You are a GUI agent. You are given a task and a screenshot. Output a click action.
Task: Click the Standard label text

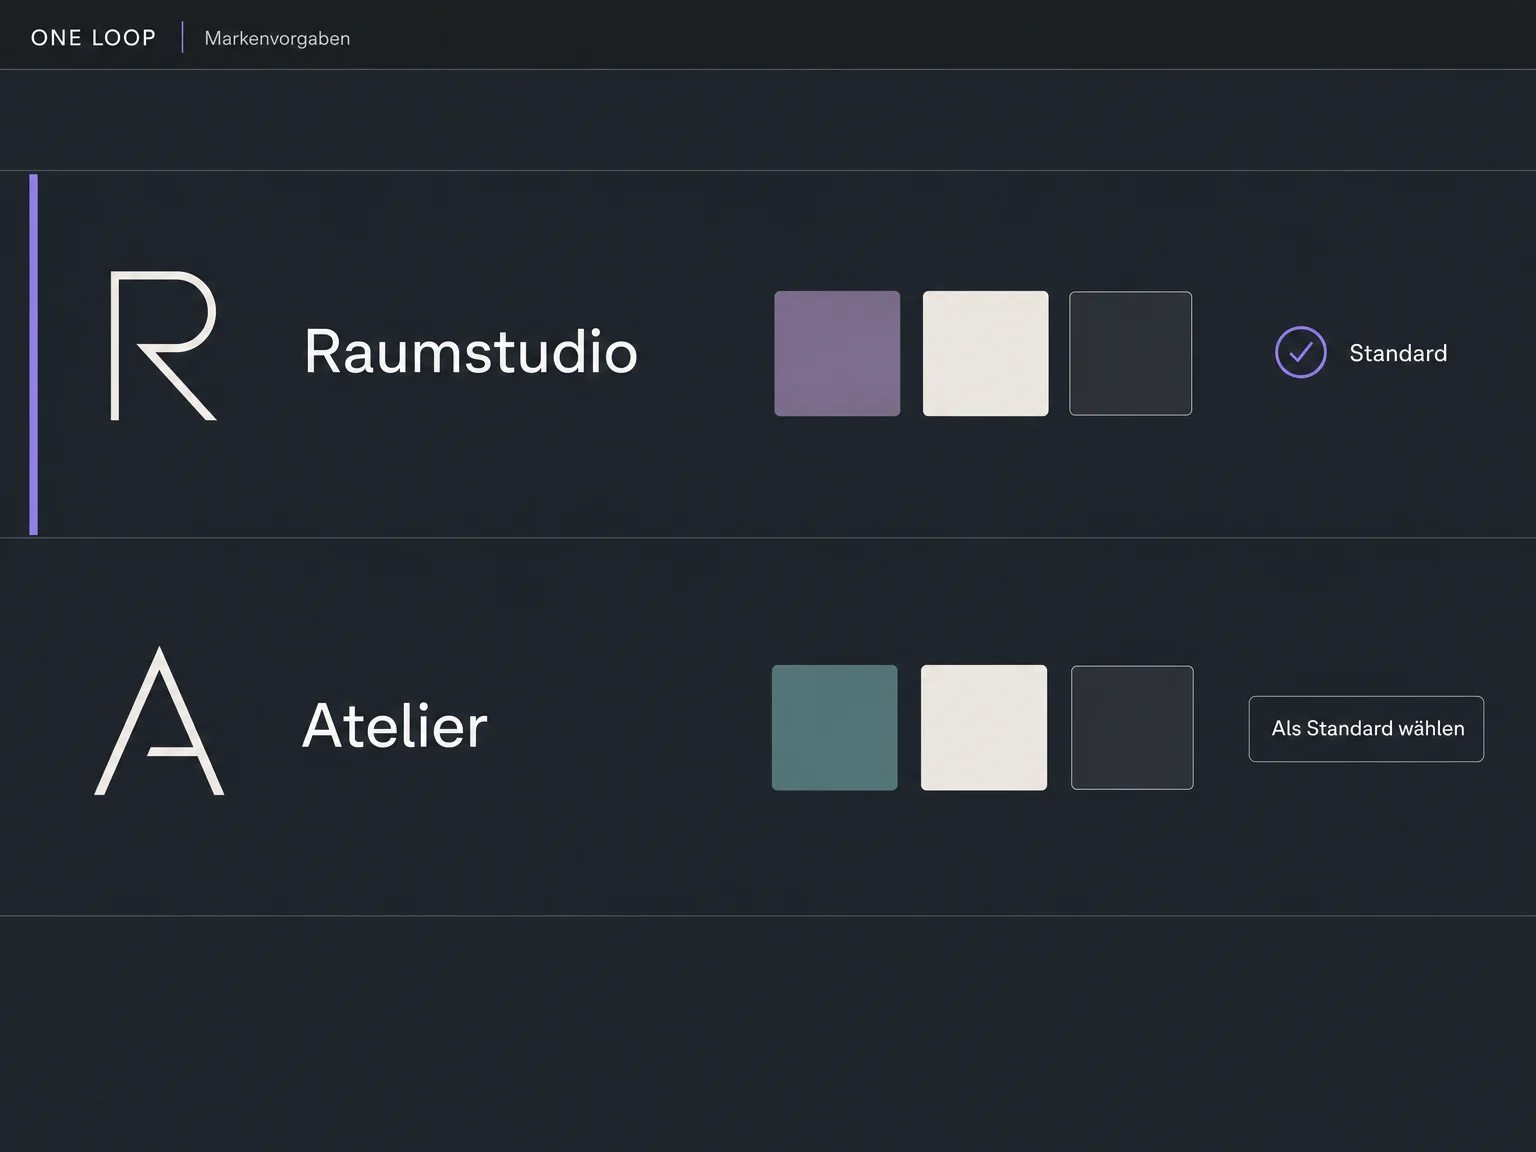(x=1398, y=353)
